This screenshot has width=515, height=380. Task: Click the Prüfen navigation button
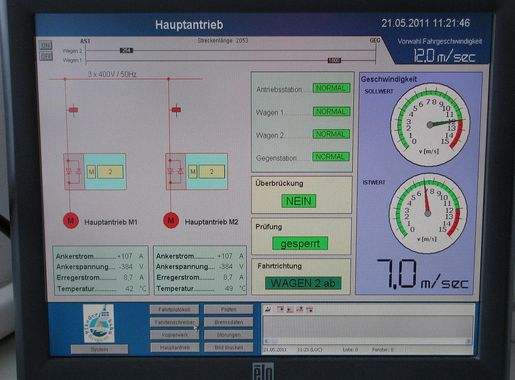point(229,309)
